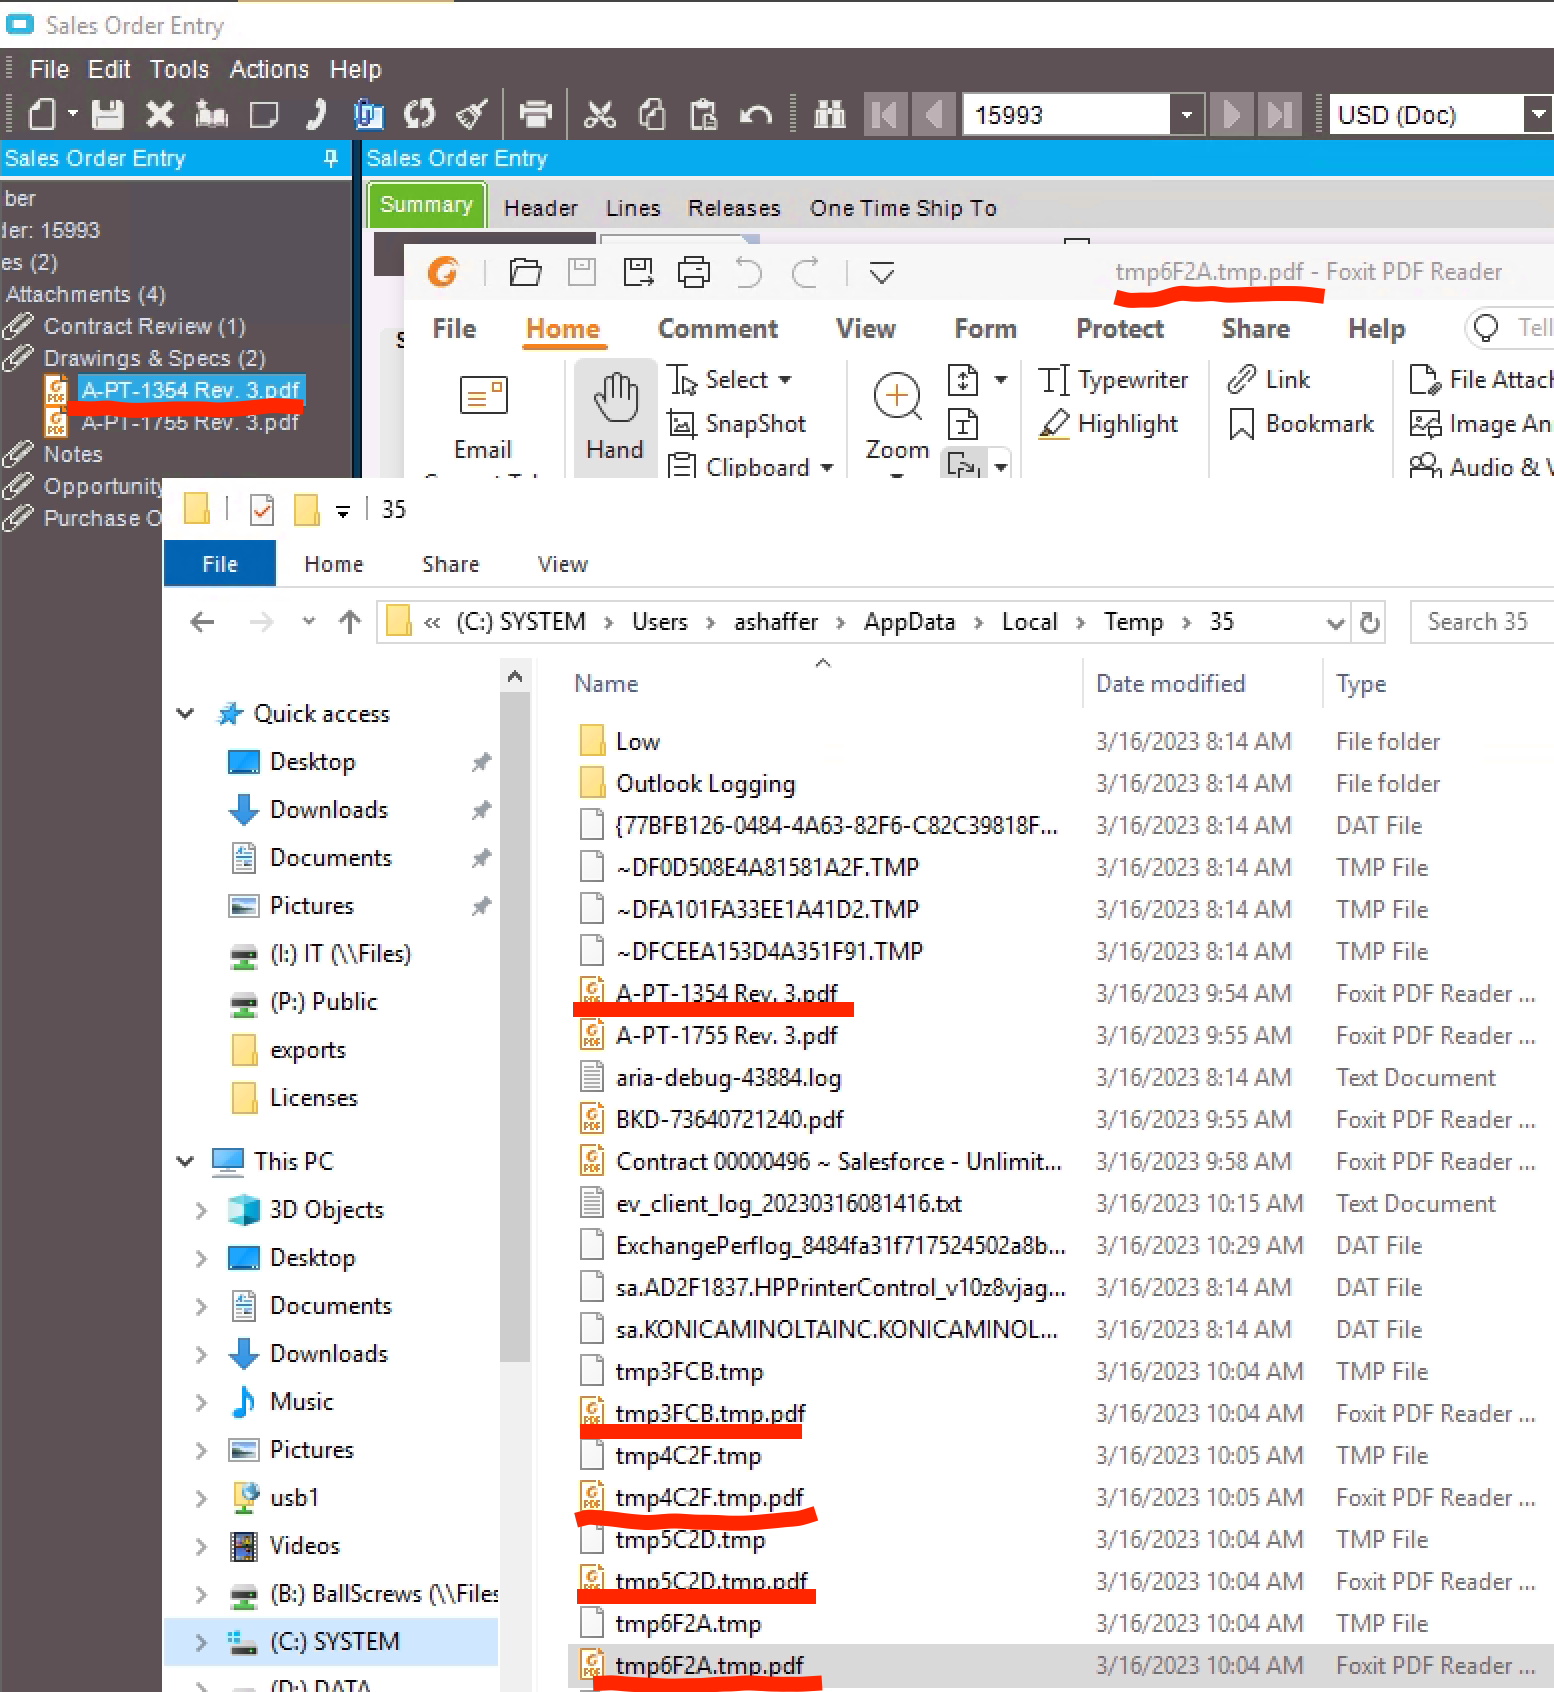
Task: Click the SnapShot tool in Foxit
Action: click(737, 424)
